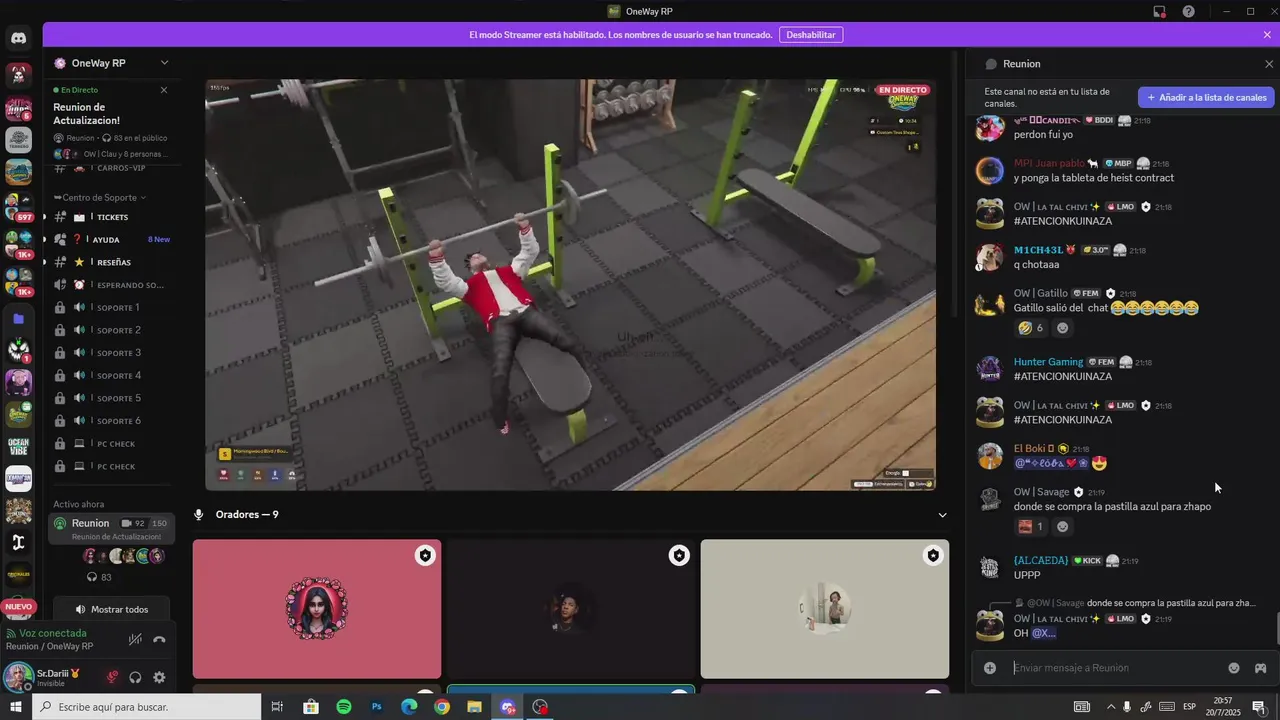Open the Ocean Vibe server icon
1280x720 pixels.
18,446
